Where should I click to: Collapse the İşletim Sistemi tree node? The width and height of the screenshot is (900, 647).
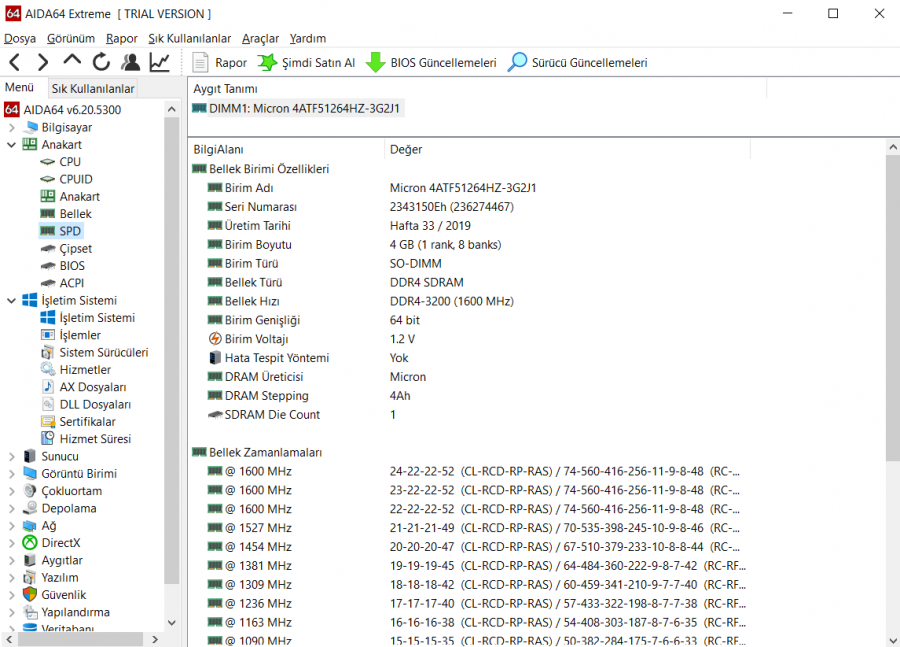pos(11,301)
